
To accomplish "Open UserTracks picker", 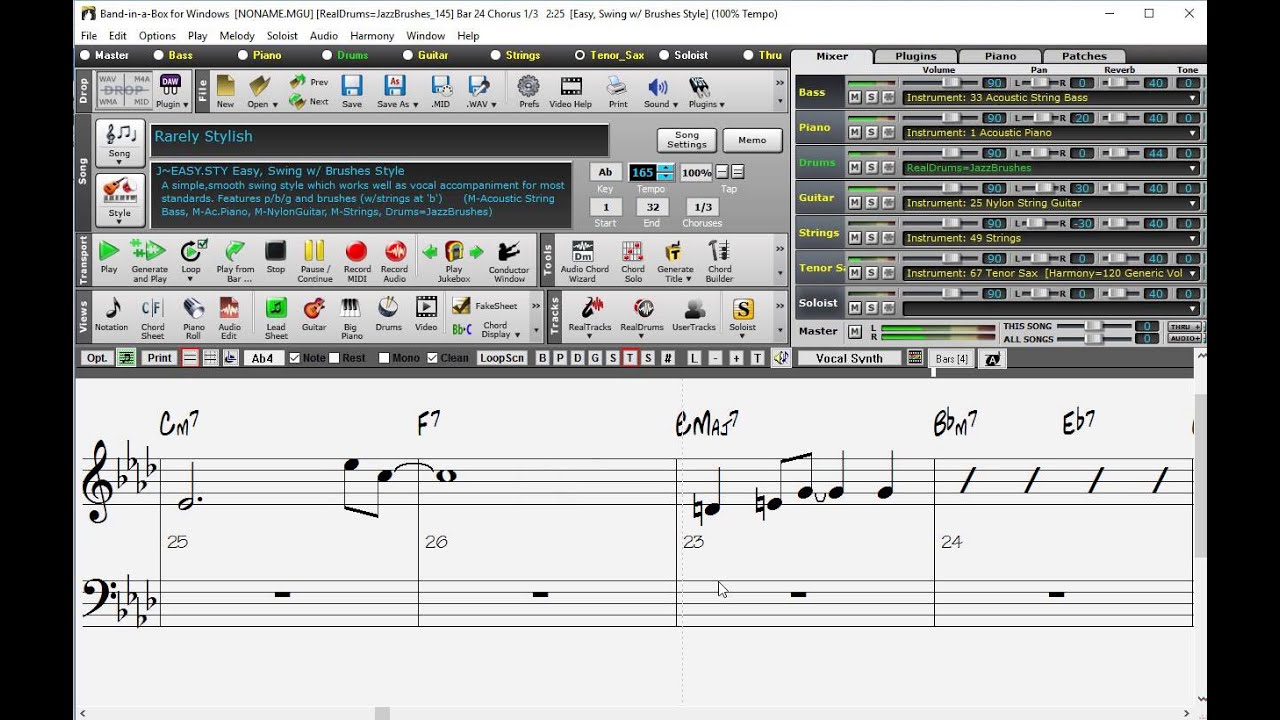I will coord(694,314).
